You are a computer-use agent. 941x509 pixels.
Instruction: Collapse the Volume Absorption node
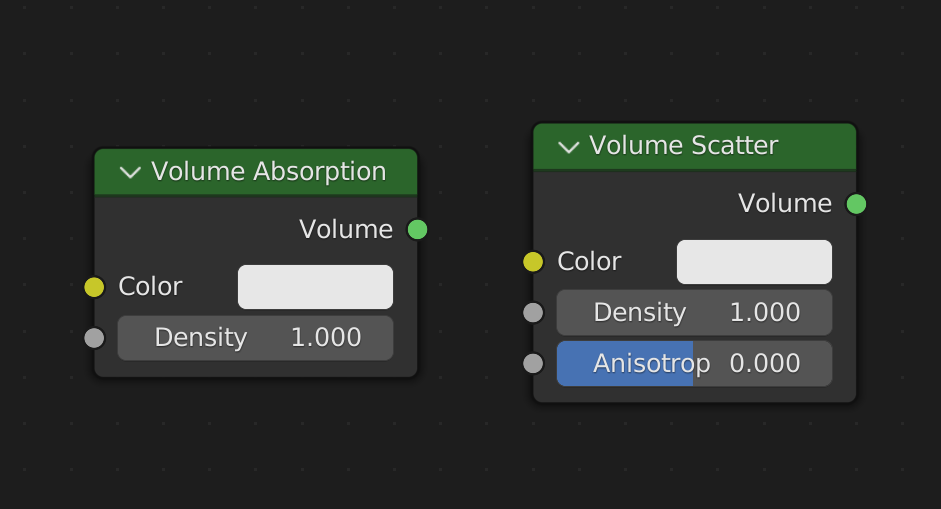(x=130, y=172)
